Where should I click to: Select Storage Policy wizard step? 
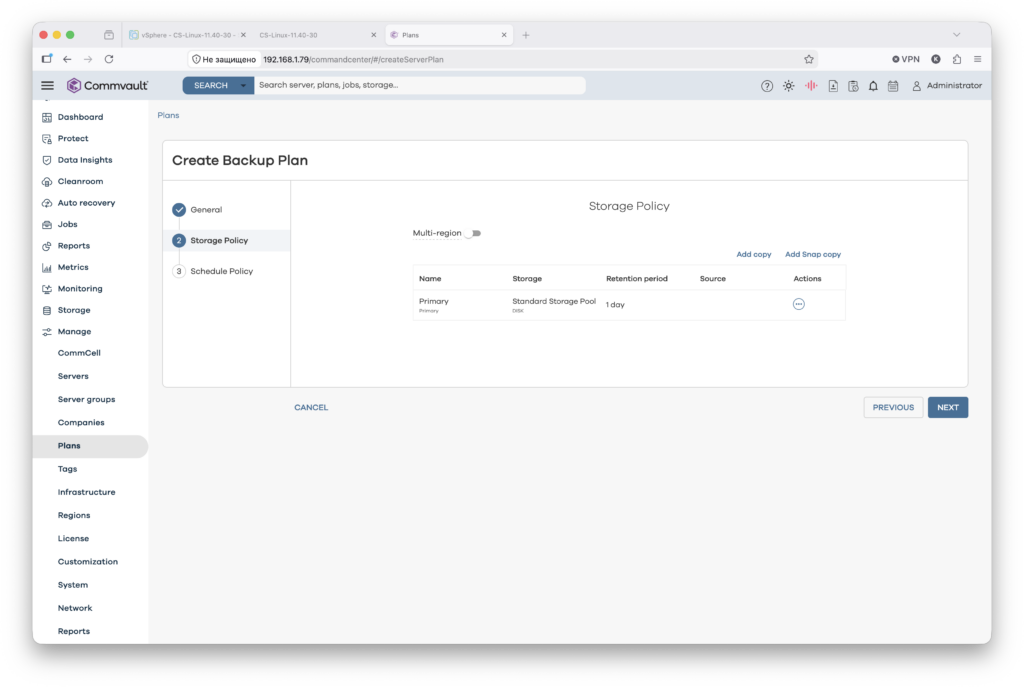pos(226,241)
